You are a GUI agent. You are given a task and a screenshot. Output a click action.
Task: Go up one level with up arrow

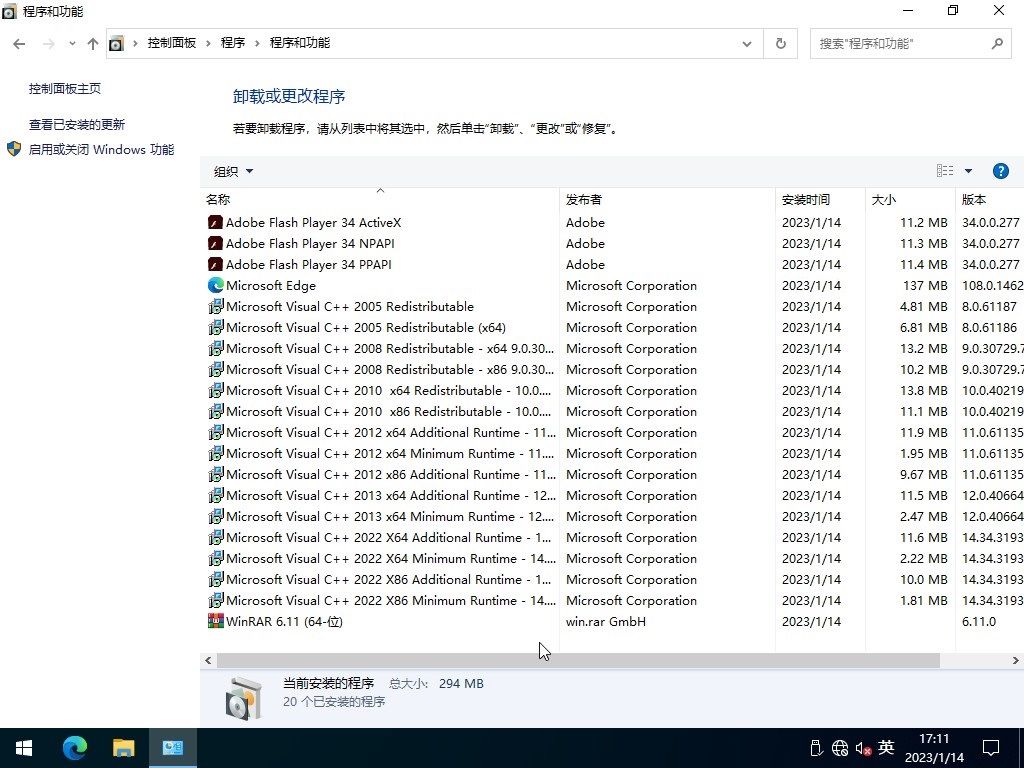tap(93, 44)
